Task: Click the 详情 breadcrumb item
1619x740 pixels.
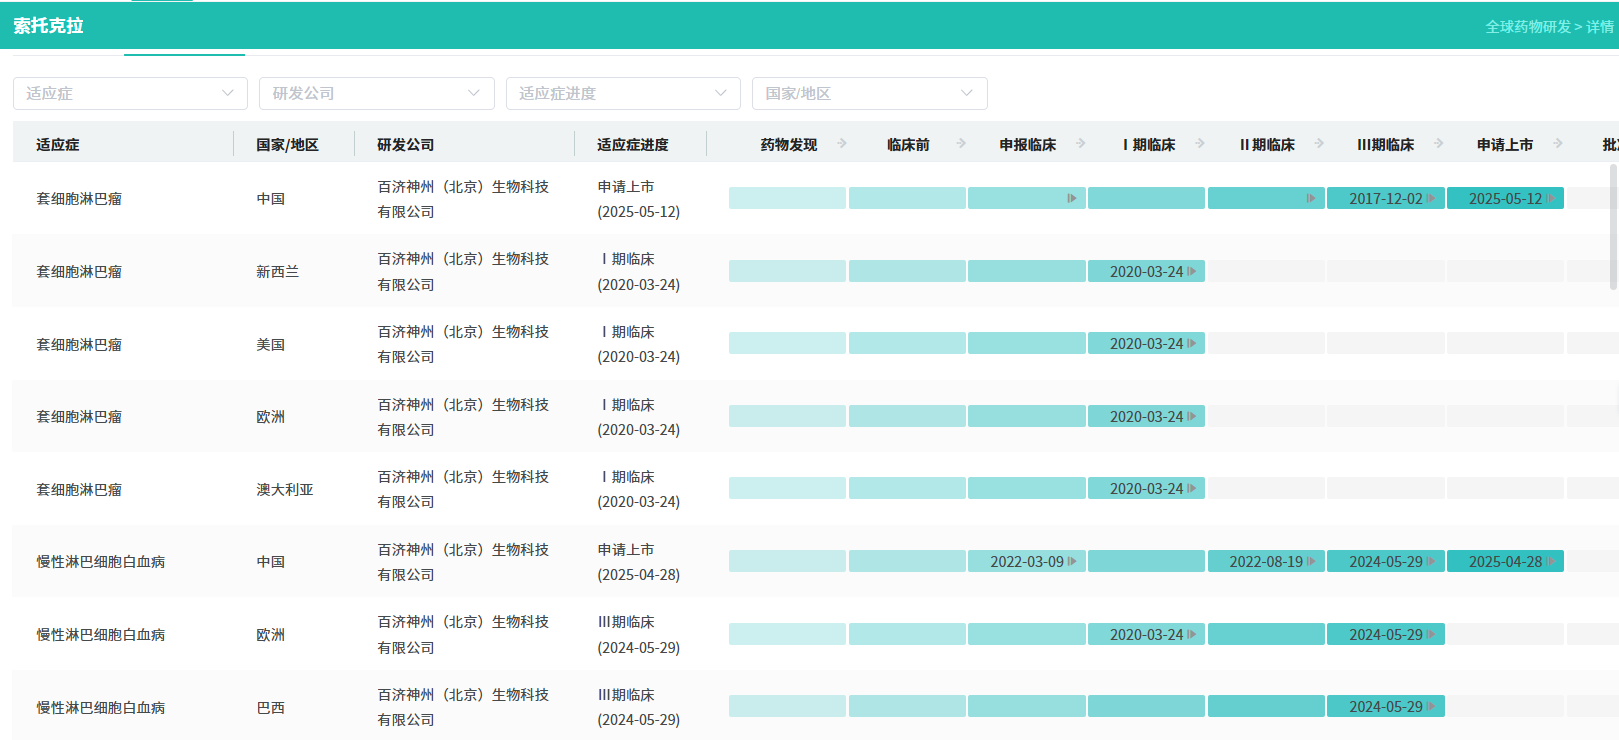Action: 1600,27
